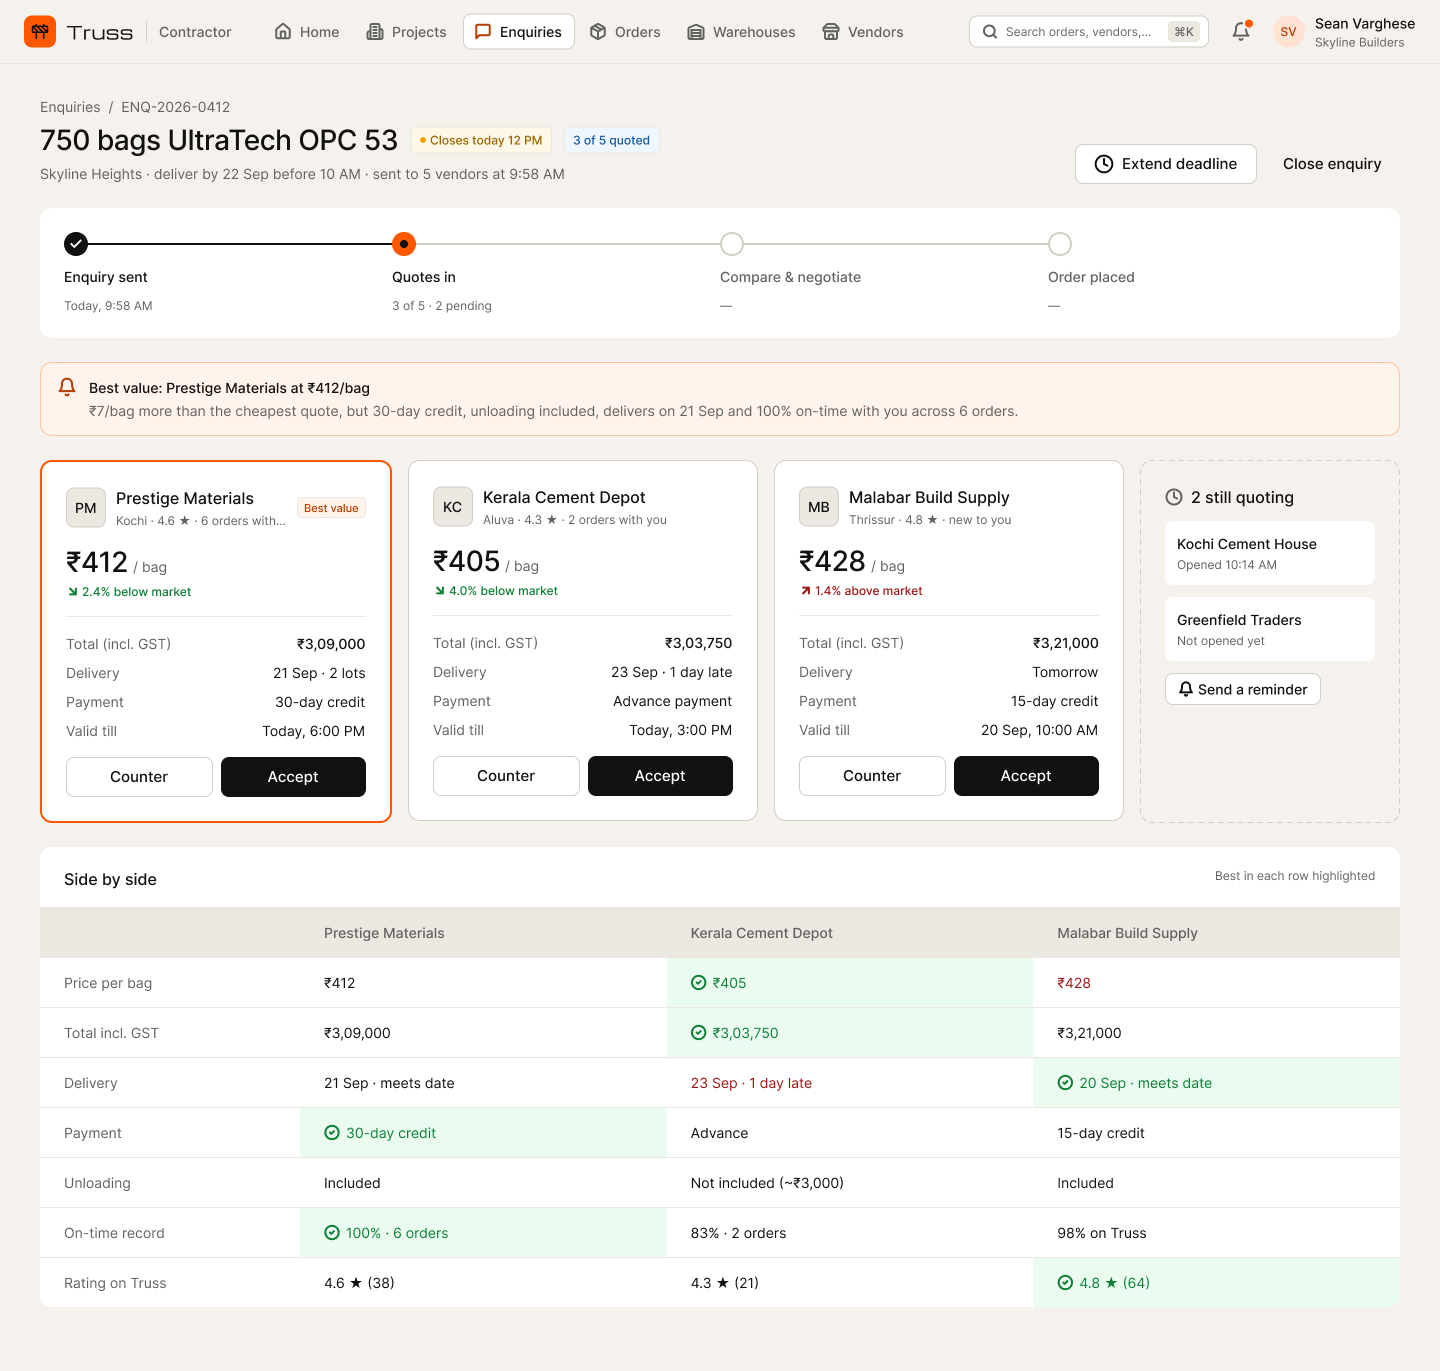1440x1371 pixels.
Task: Accept the Prestige Materials quote
Action: (293, 777)
